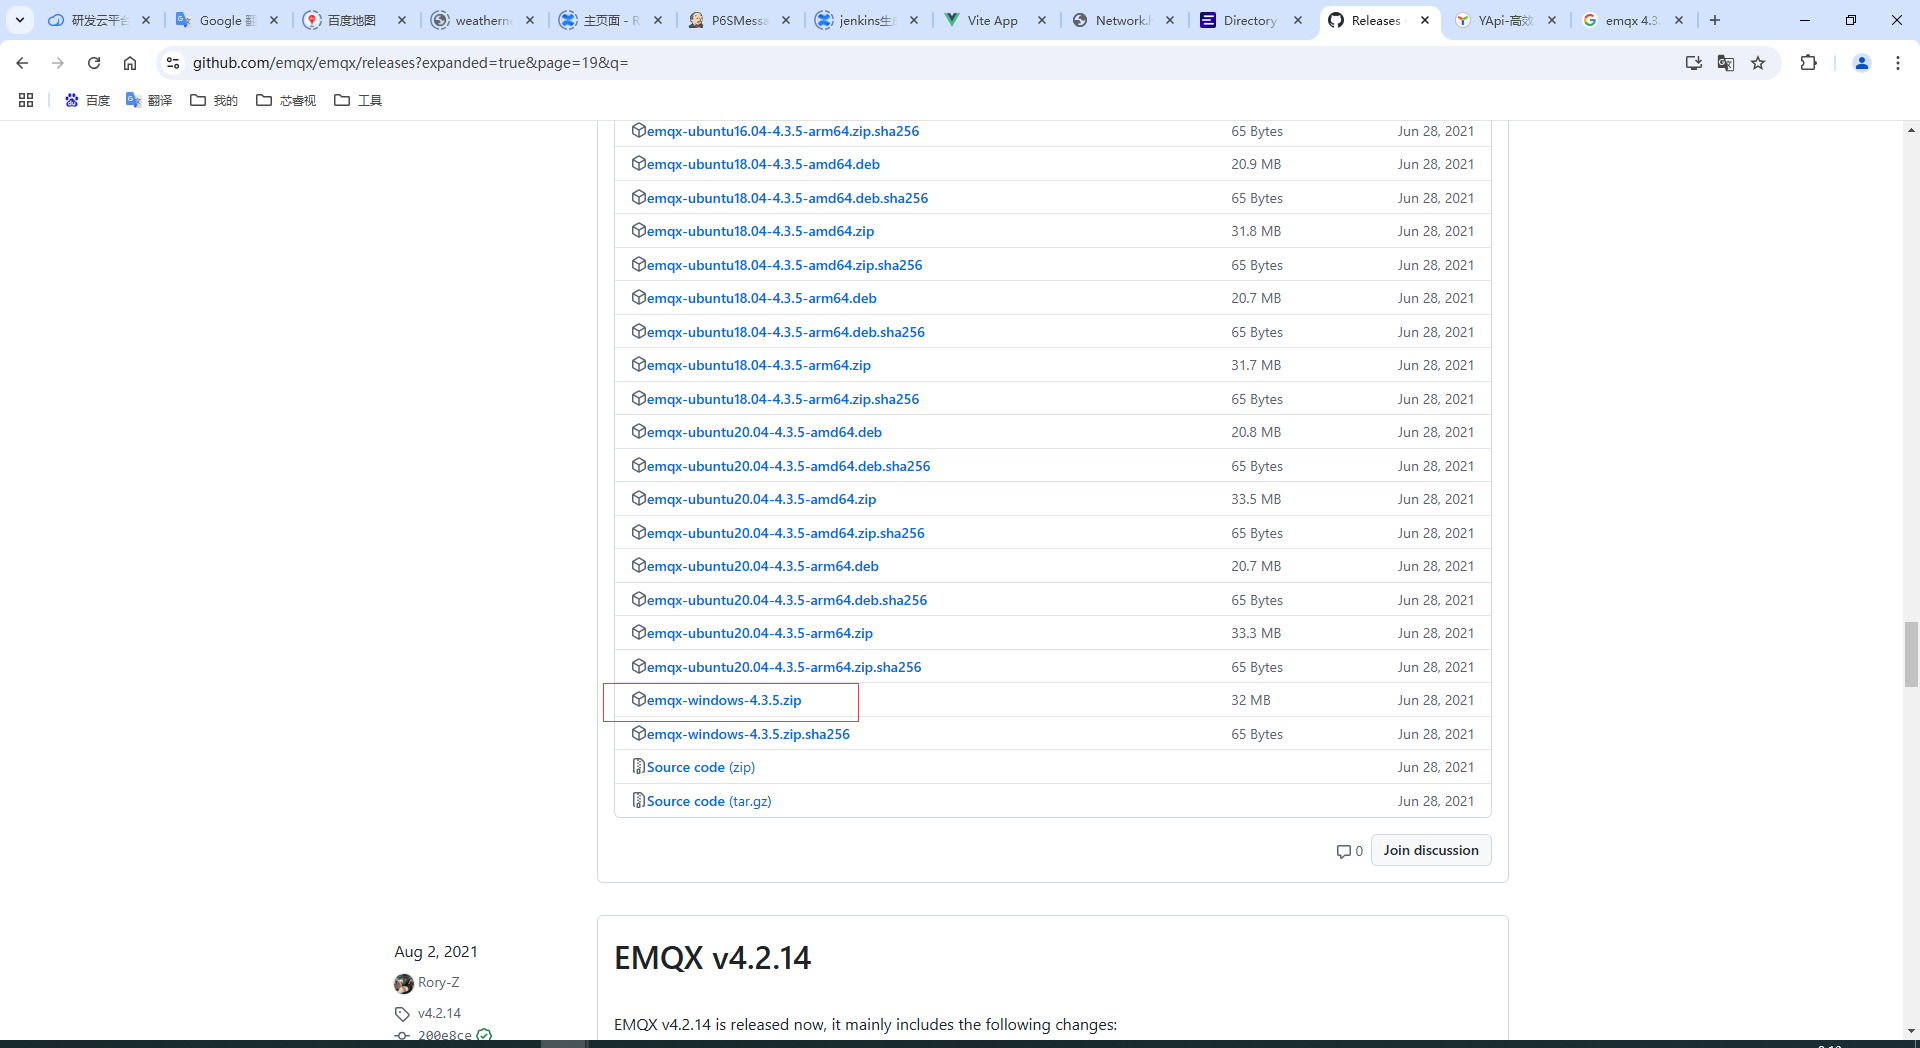The width and height of the screenshot is (1920, 1048).
Task: Open the extensions puzzle icon
Action: pyautogui.click(x=1808, y=63)
